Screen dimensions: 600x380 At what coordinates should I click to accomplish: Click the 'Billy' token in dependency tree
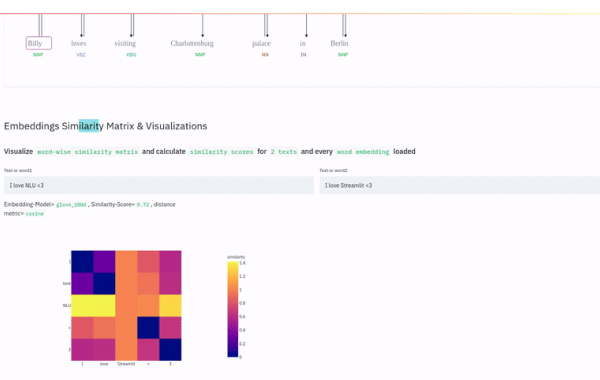point(39,43)
